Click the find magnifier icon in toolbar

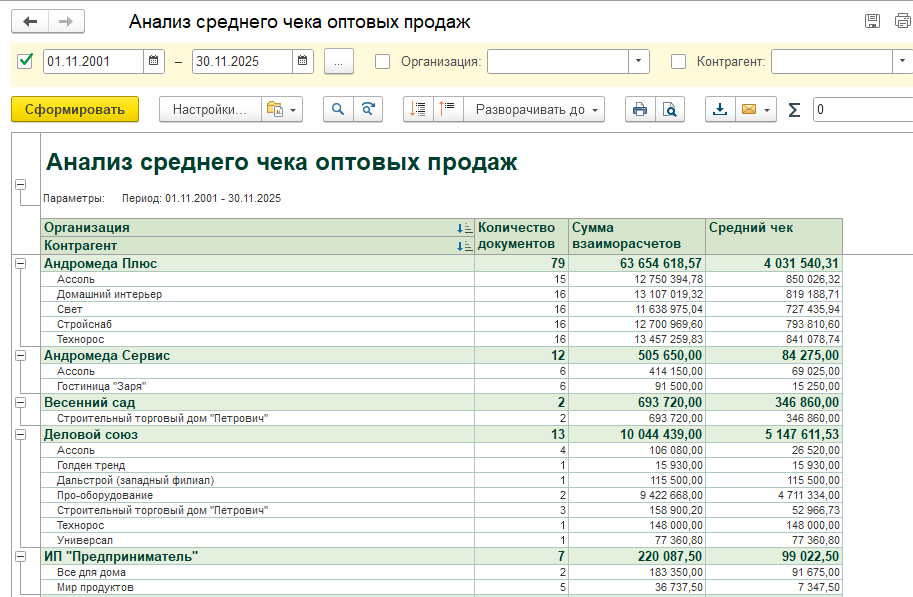point(339,109)
